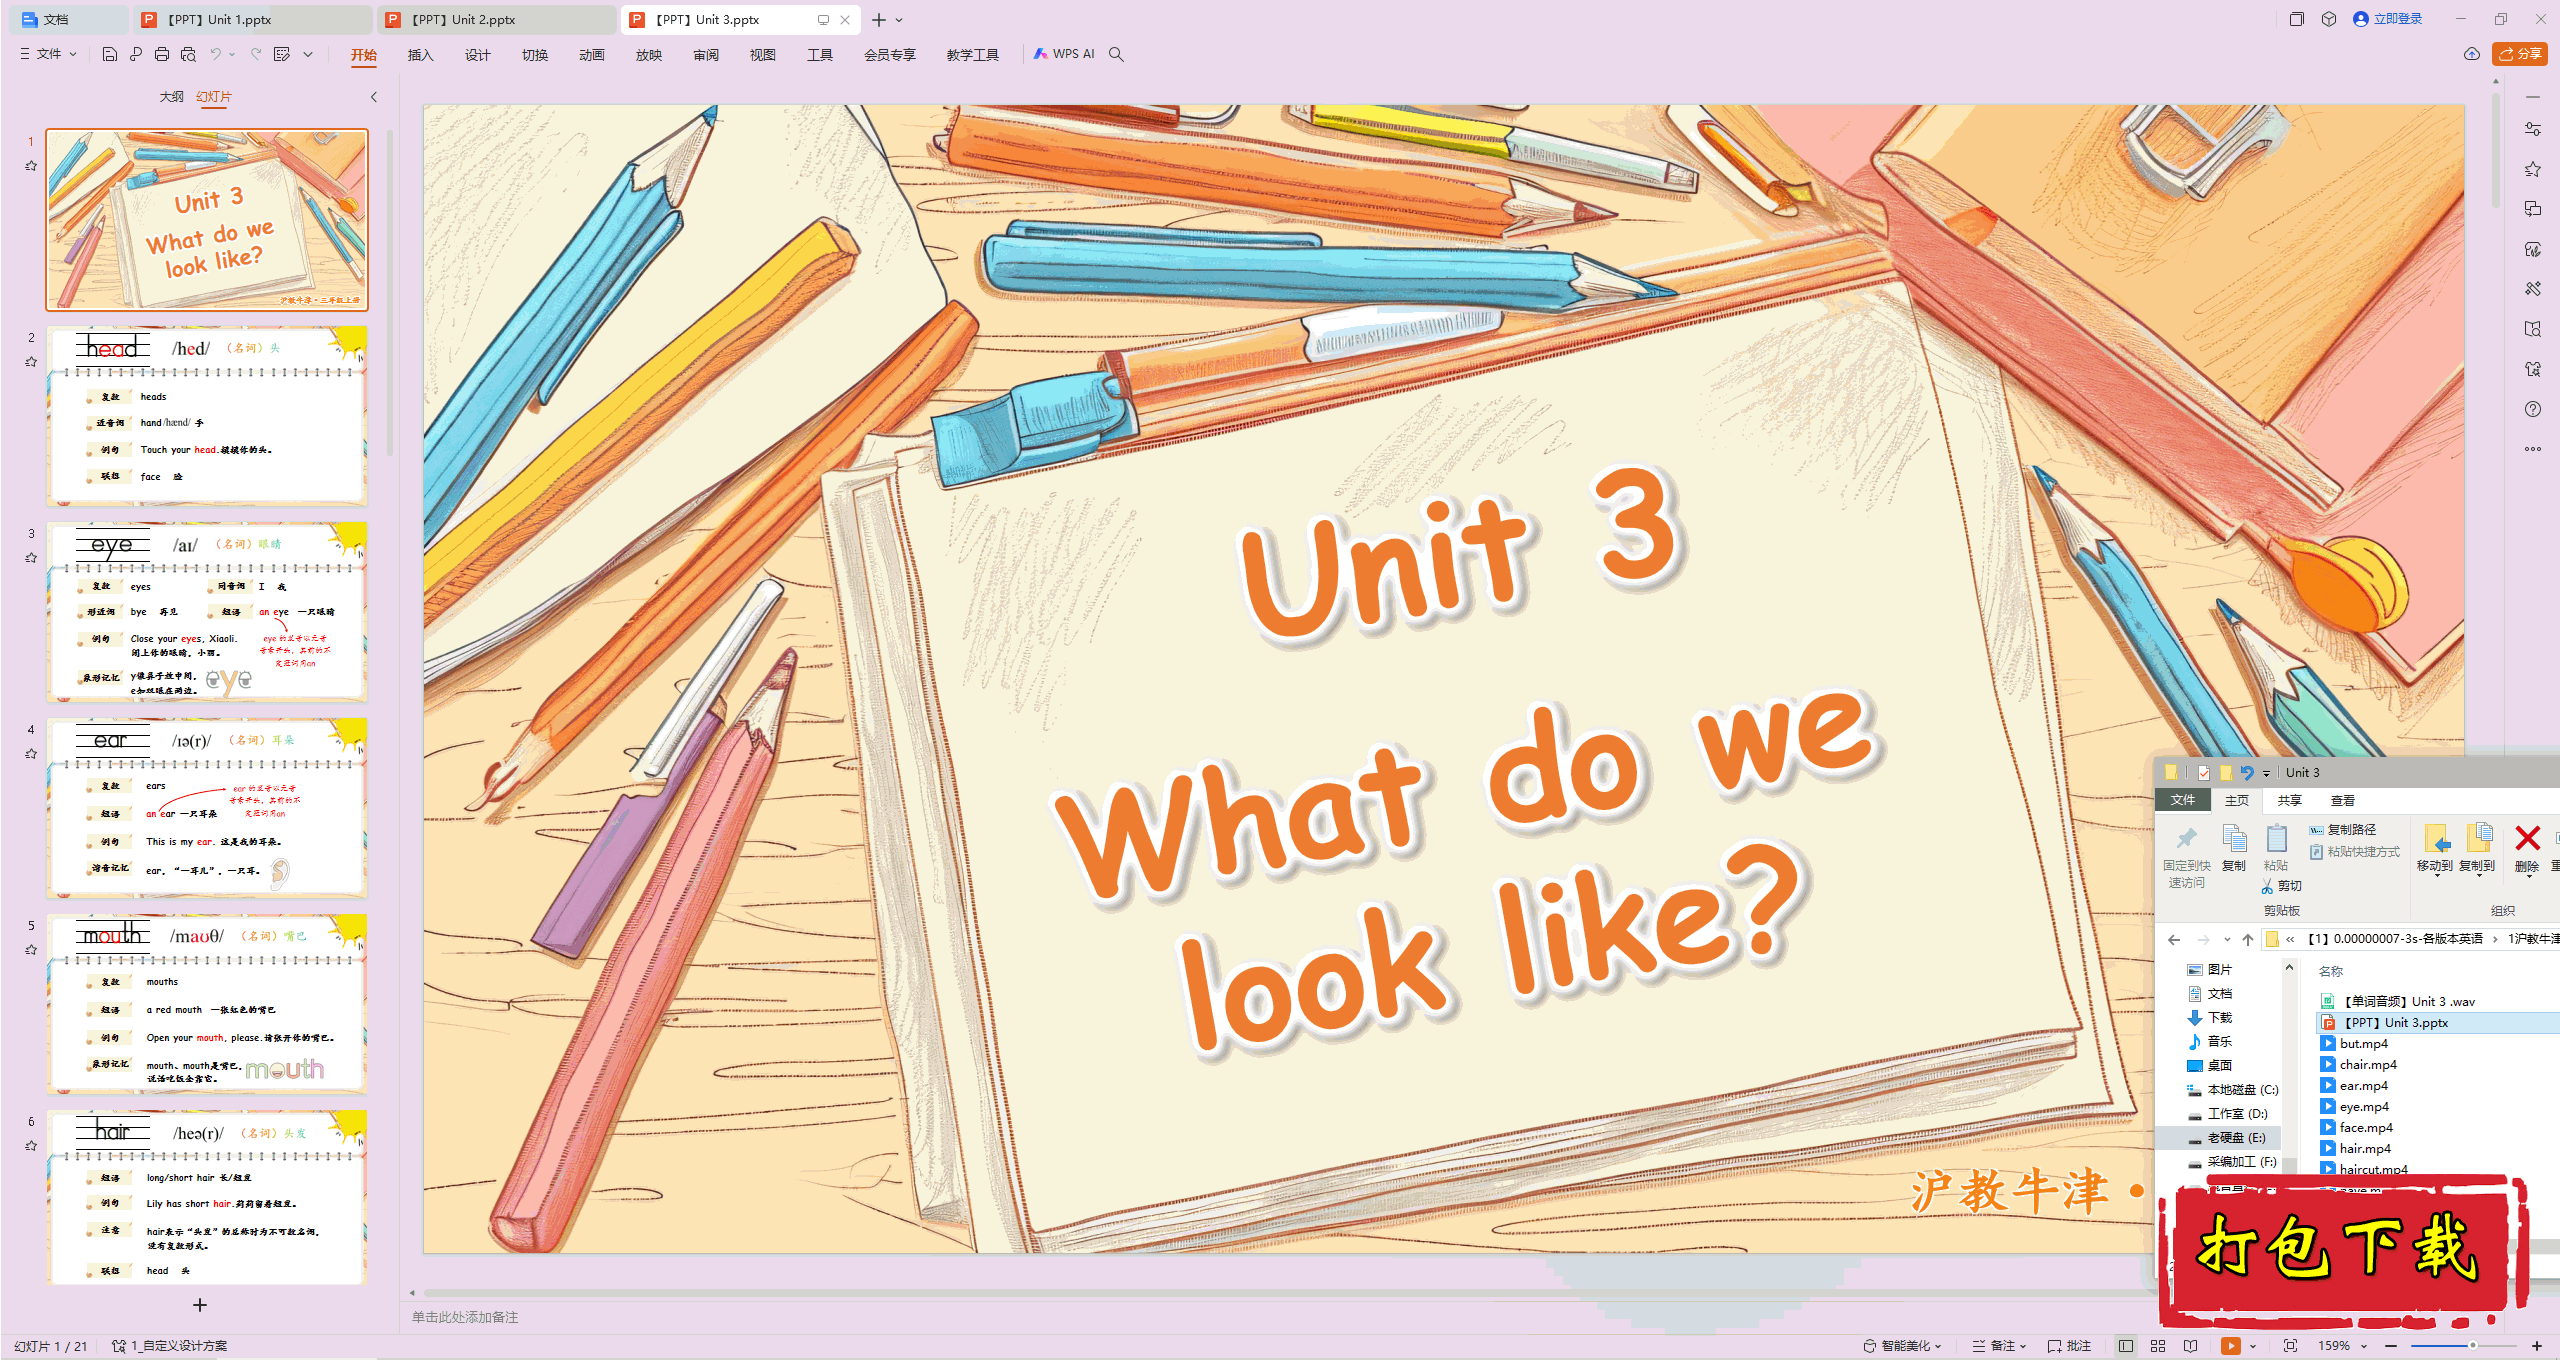Viewport: 2560px width, 1360px height.
Task: Click zoom out minus in status bar
Action: click(2391, 1346)
